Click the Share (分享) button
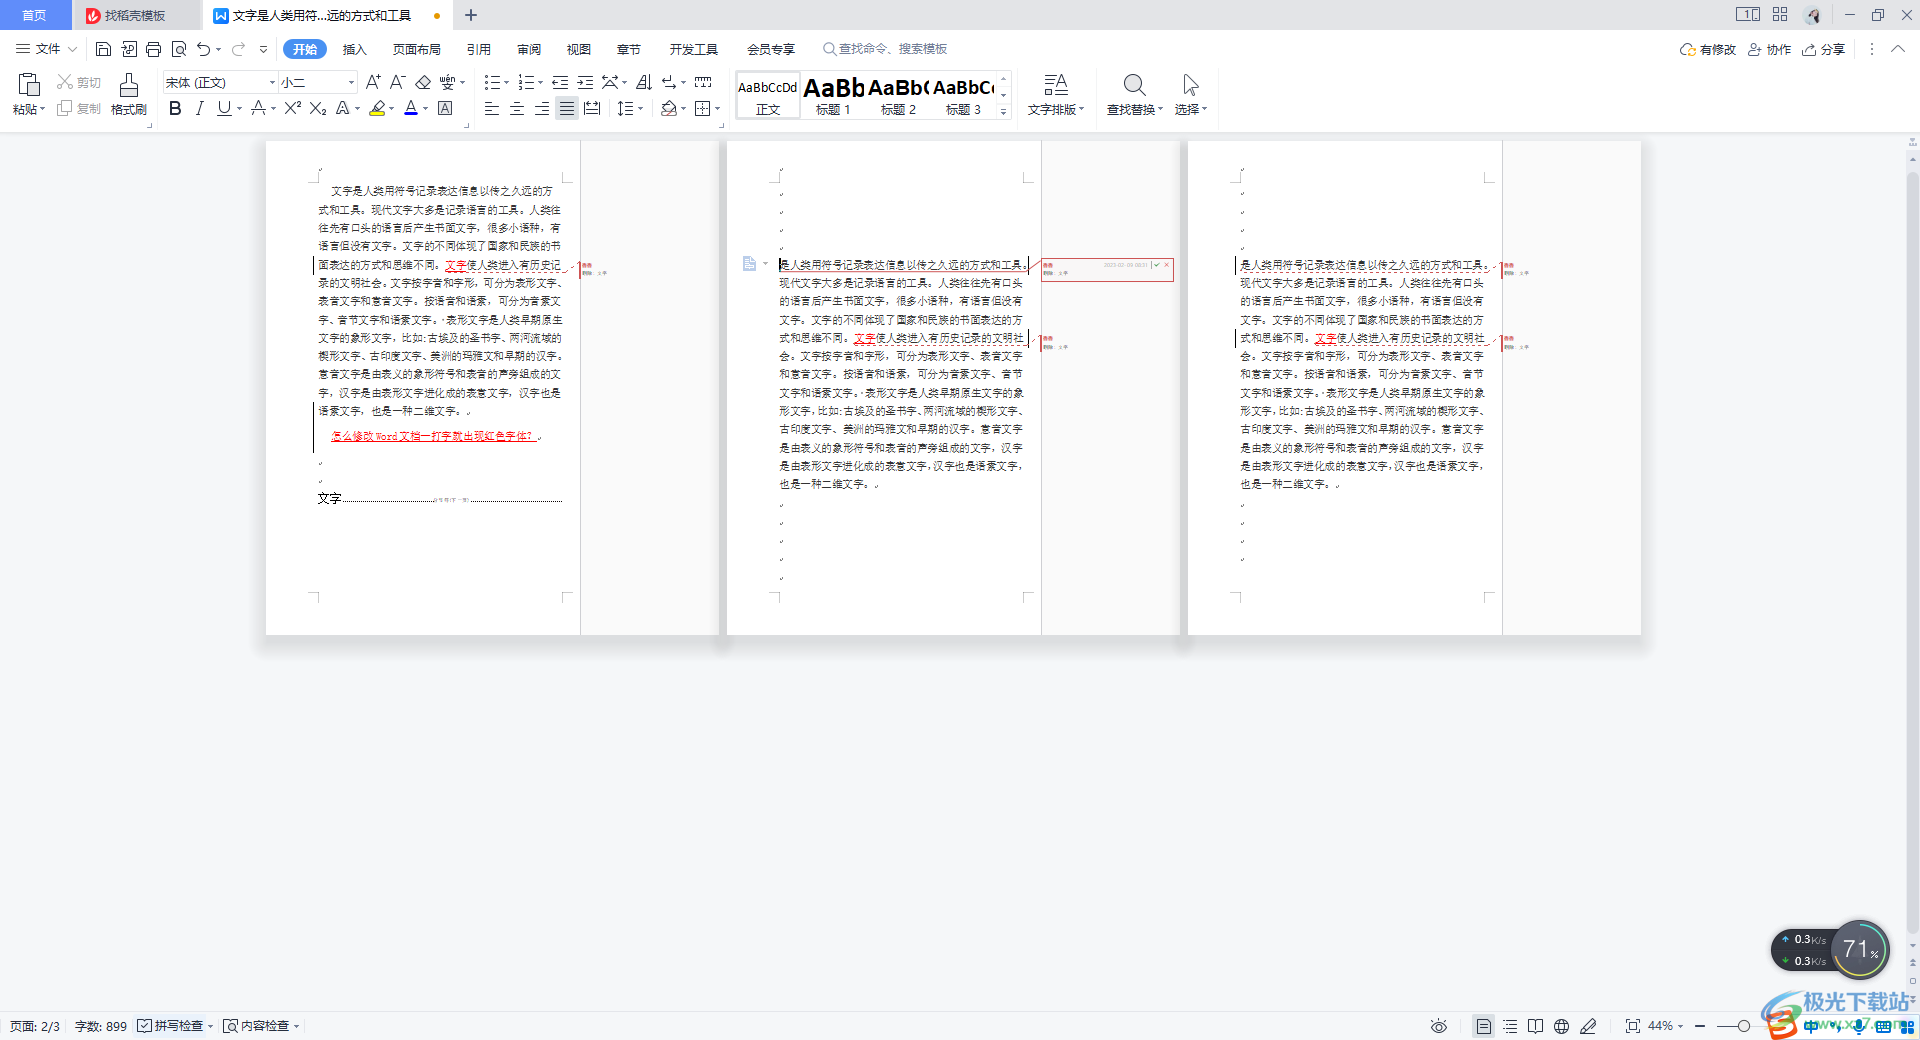This screenshot has height=1040, width=1920. [1823, 49]
